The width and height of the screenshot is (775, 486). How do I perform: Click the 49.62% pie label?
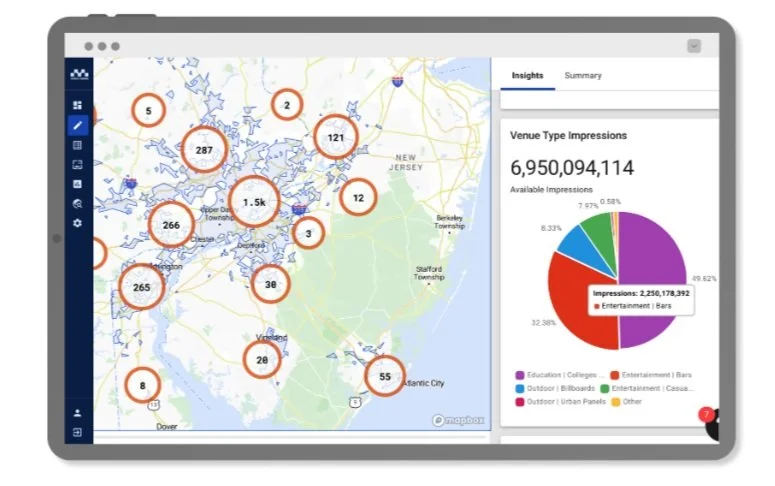point(704,279)
